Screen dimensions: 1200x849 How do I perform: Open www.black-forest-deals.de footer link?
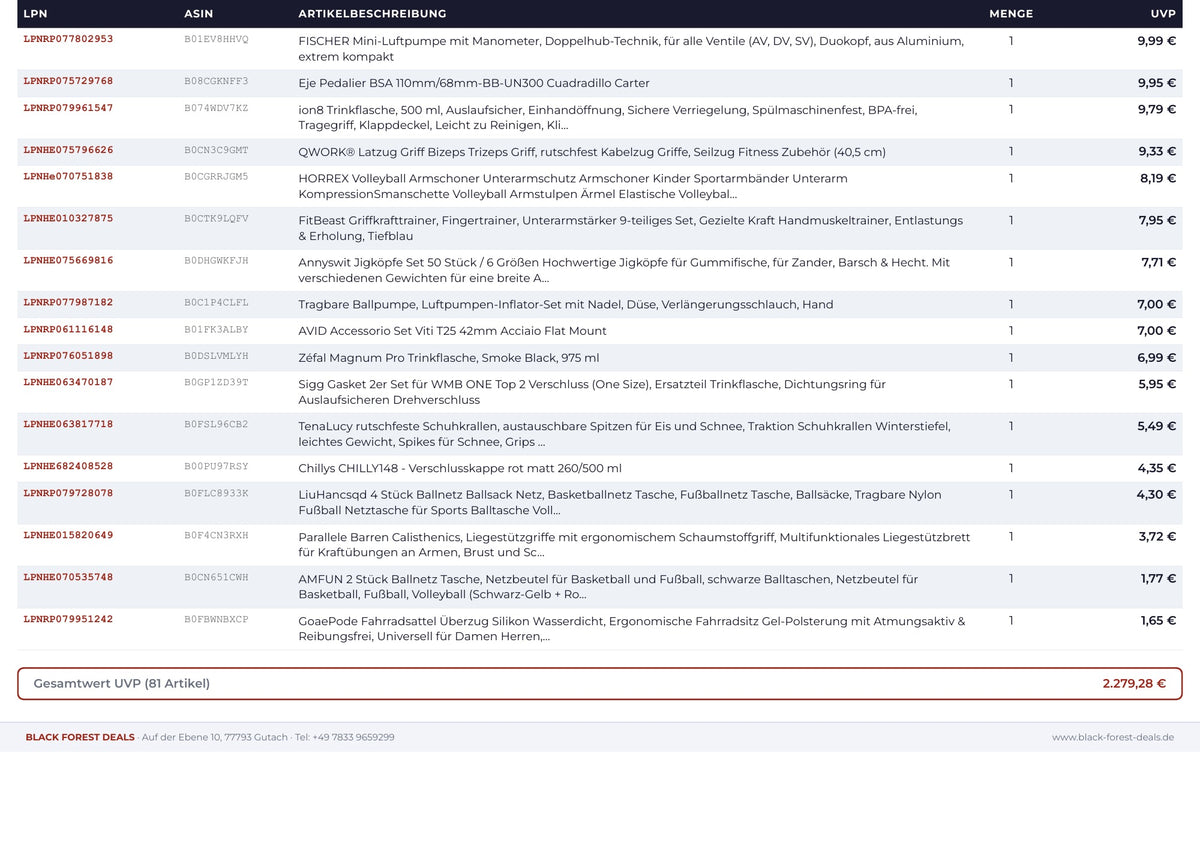tap(1113, 737)
